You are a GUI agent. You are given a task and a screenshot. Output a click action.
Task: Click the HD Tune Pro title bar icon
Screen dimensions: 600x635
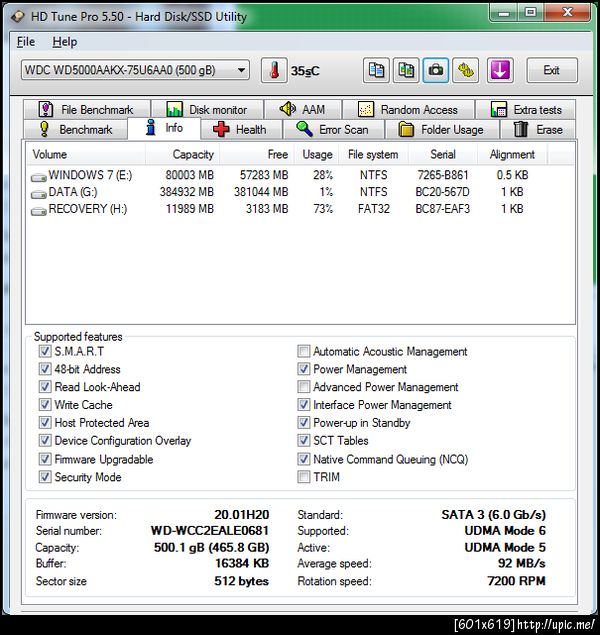pos(18,17)
